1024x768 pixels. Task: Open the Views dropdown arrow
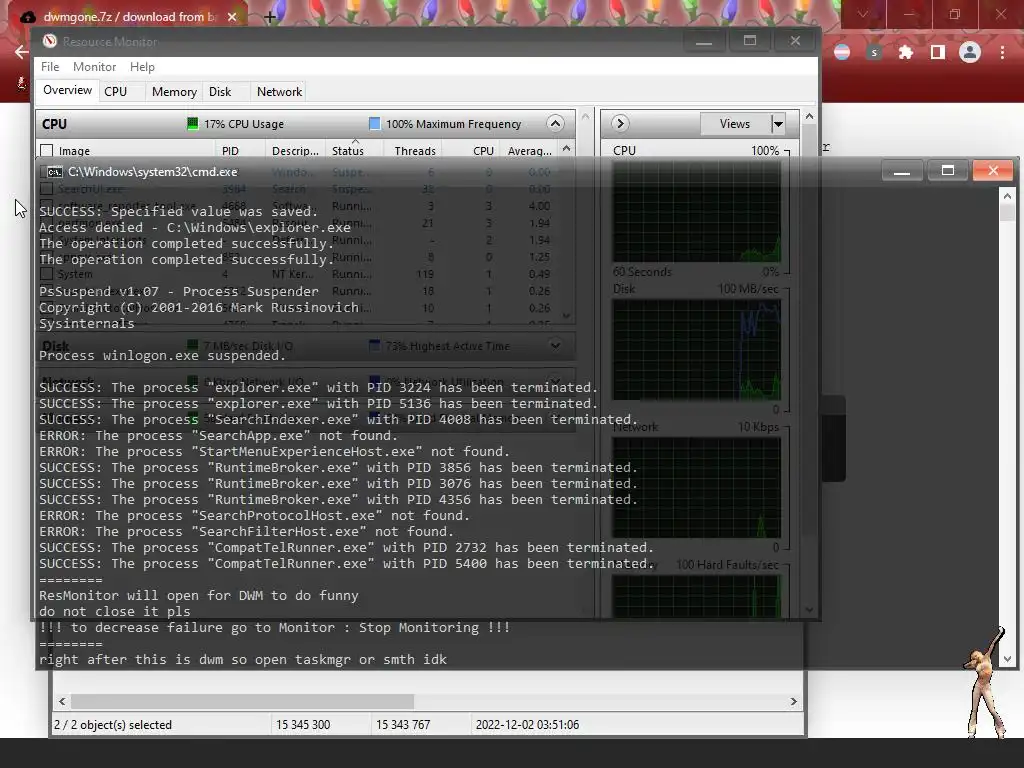pos(778,123)
